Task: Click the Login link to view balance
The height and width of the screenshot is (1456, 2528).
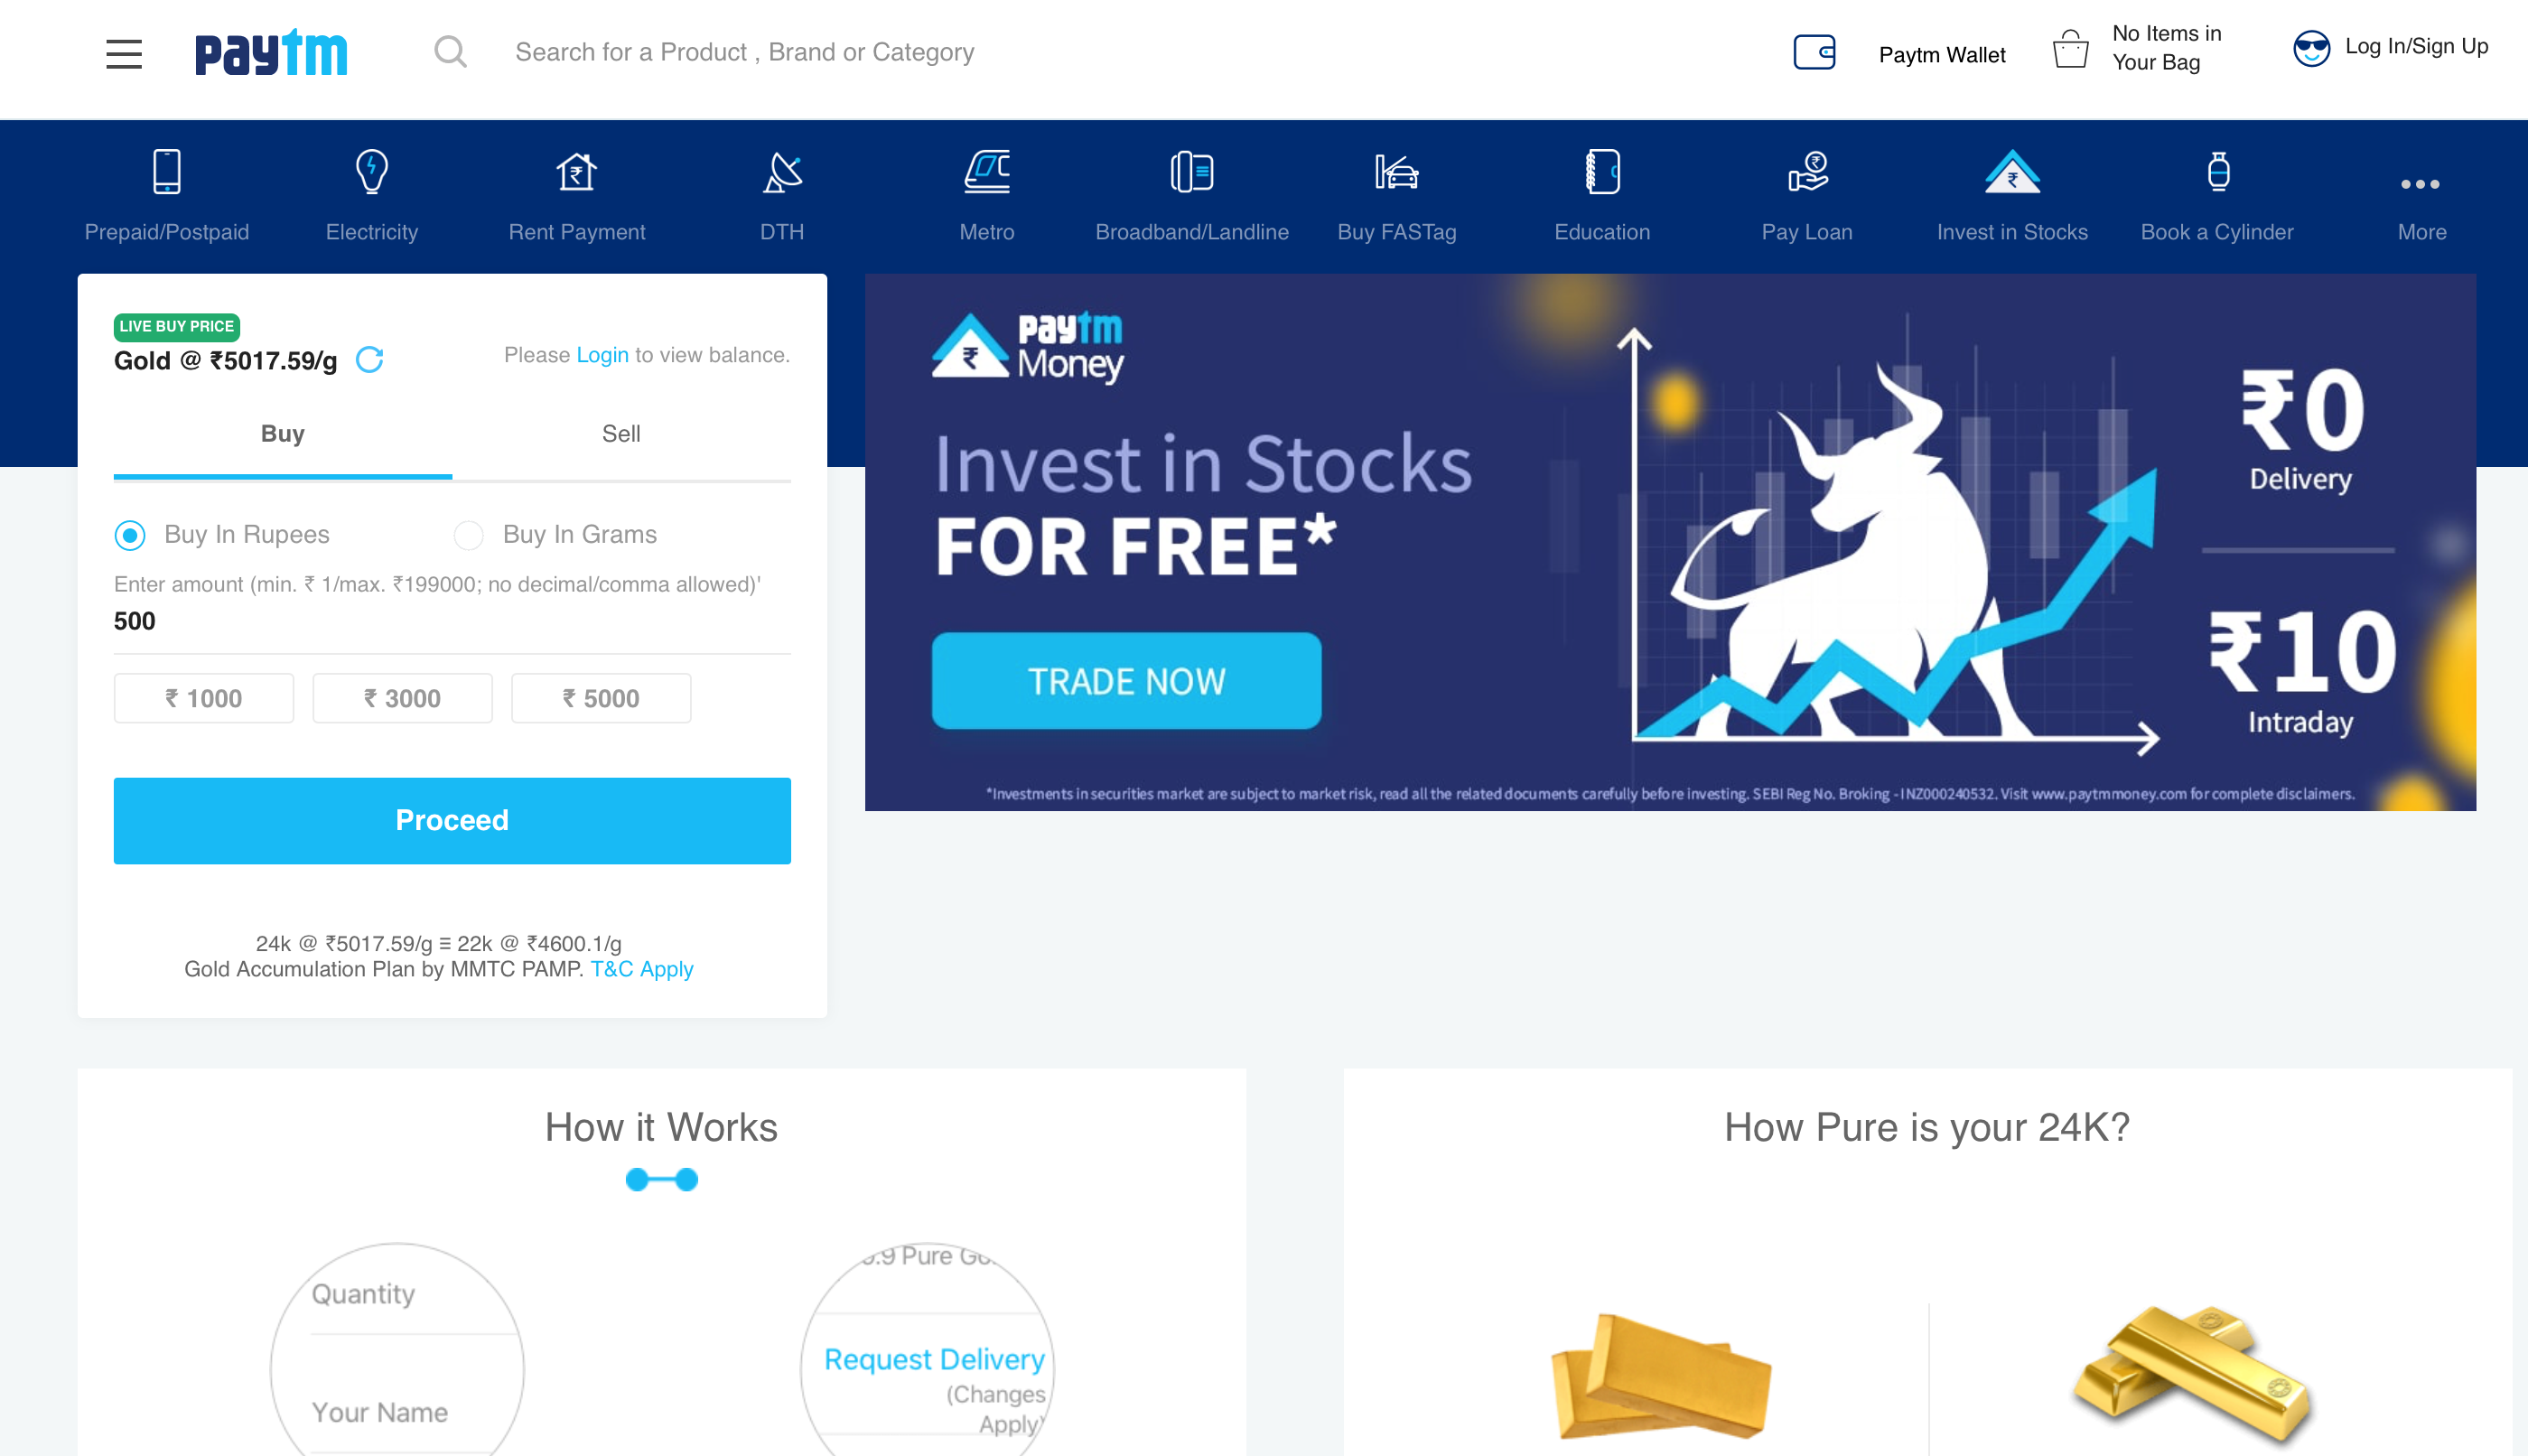Action: tap(602, 355)
